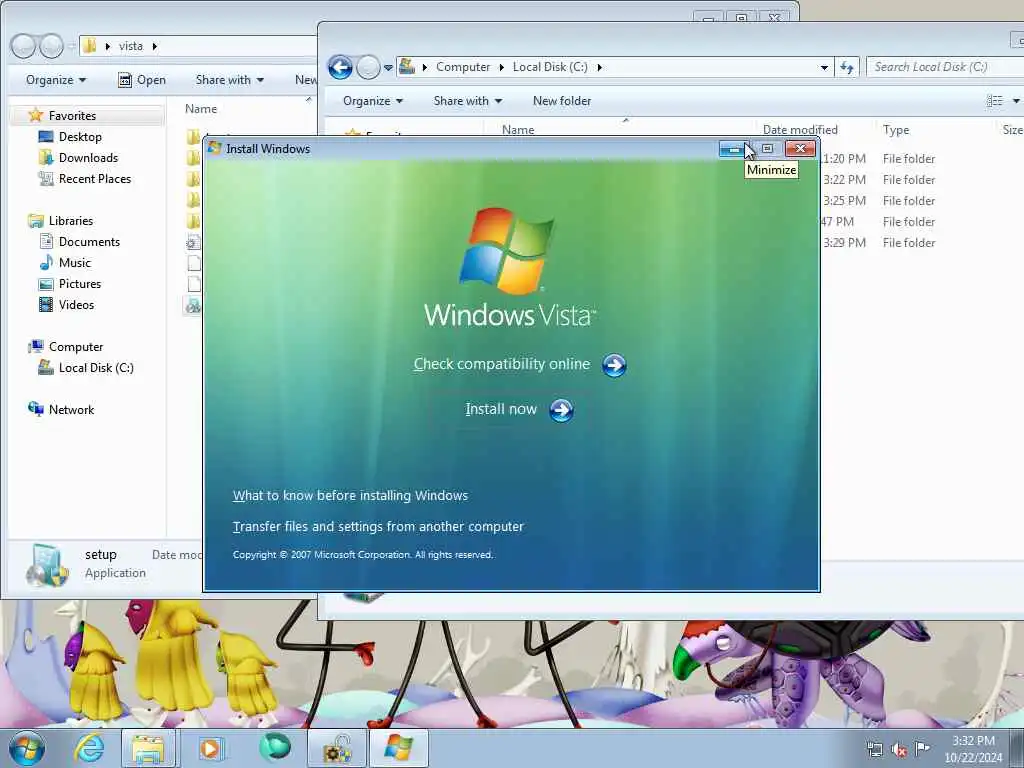Open What to know before installing Windows
The image size is (1024, 768).
[350, 496]
